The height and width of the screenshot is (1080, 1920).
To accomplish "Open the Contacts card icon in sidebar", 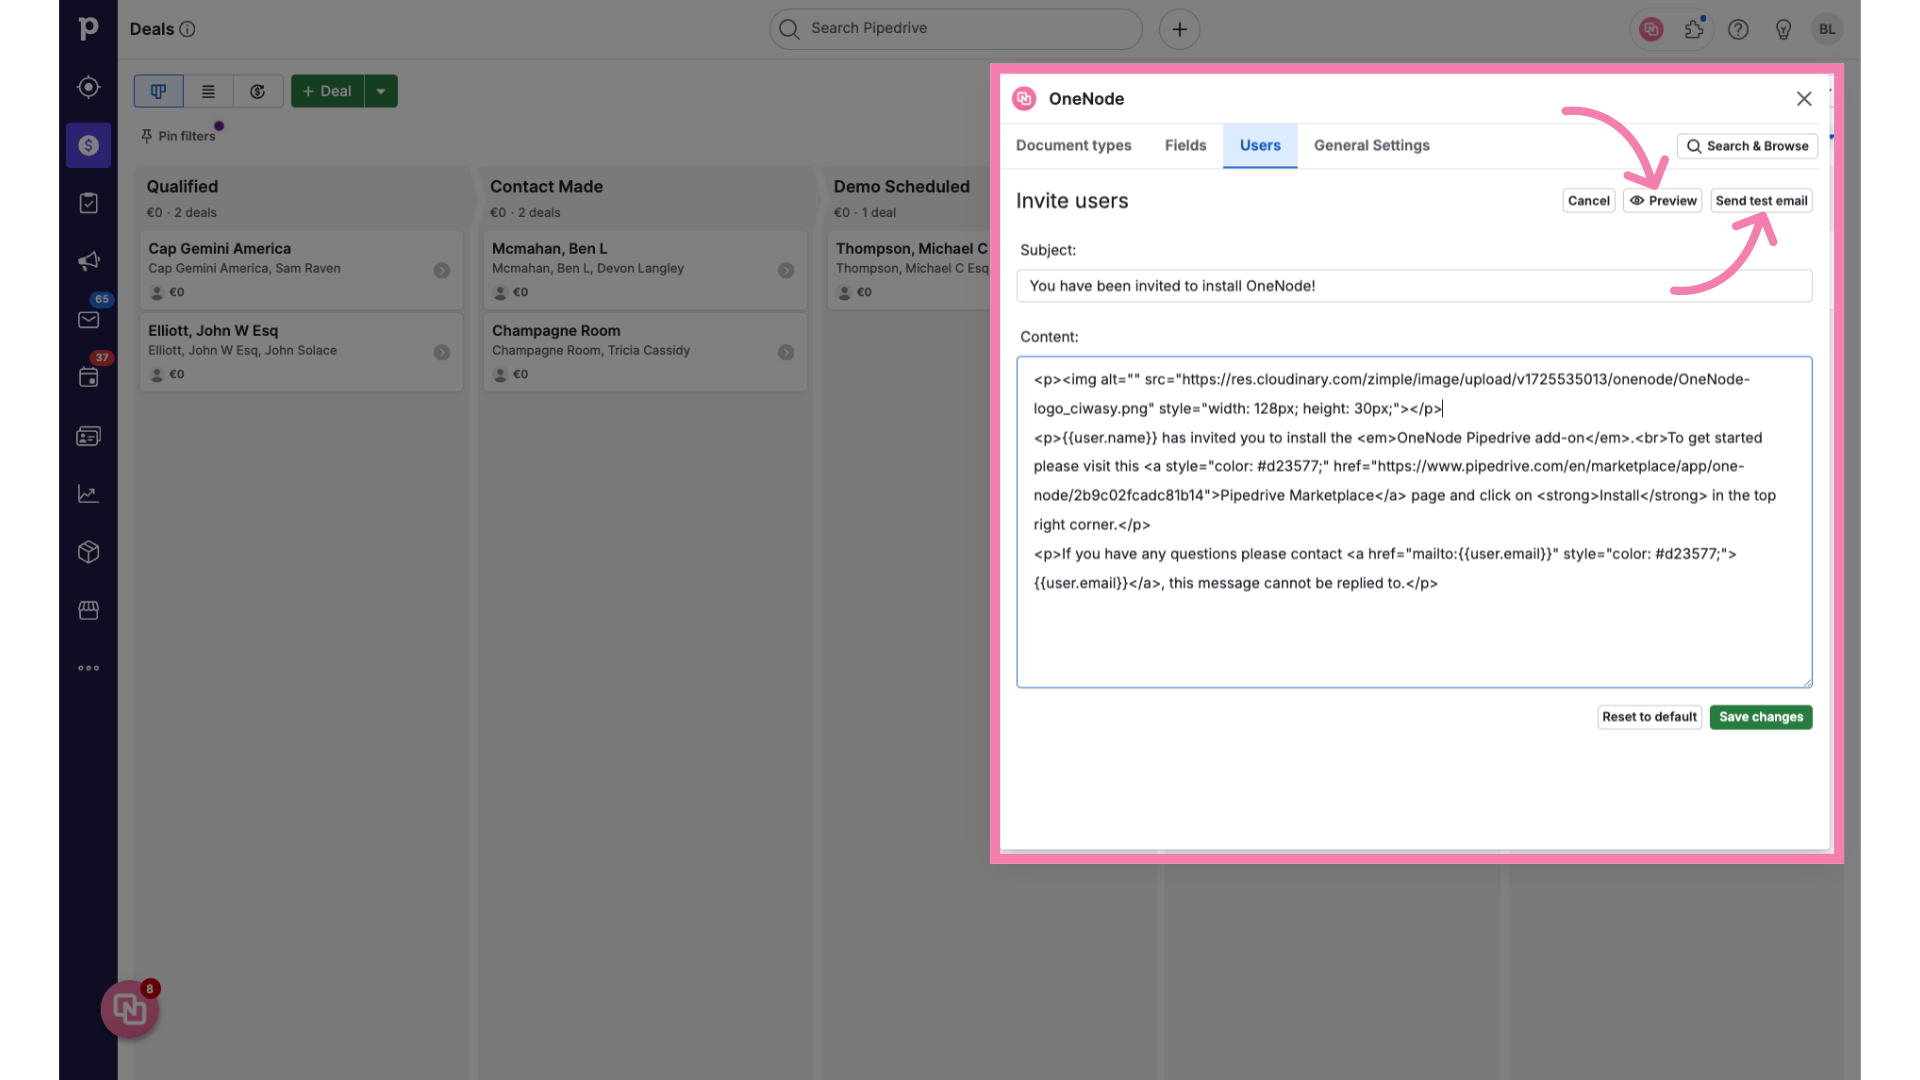I will click(88, 436).
